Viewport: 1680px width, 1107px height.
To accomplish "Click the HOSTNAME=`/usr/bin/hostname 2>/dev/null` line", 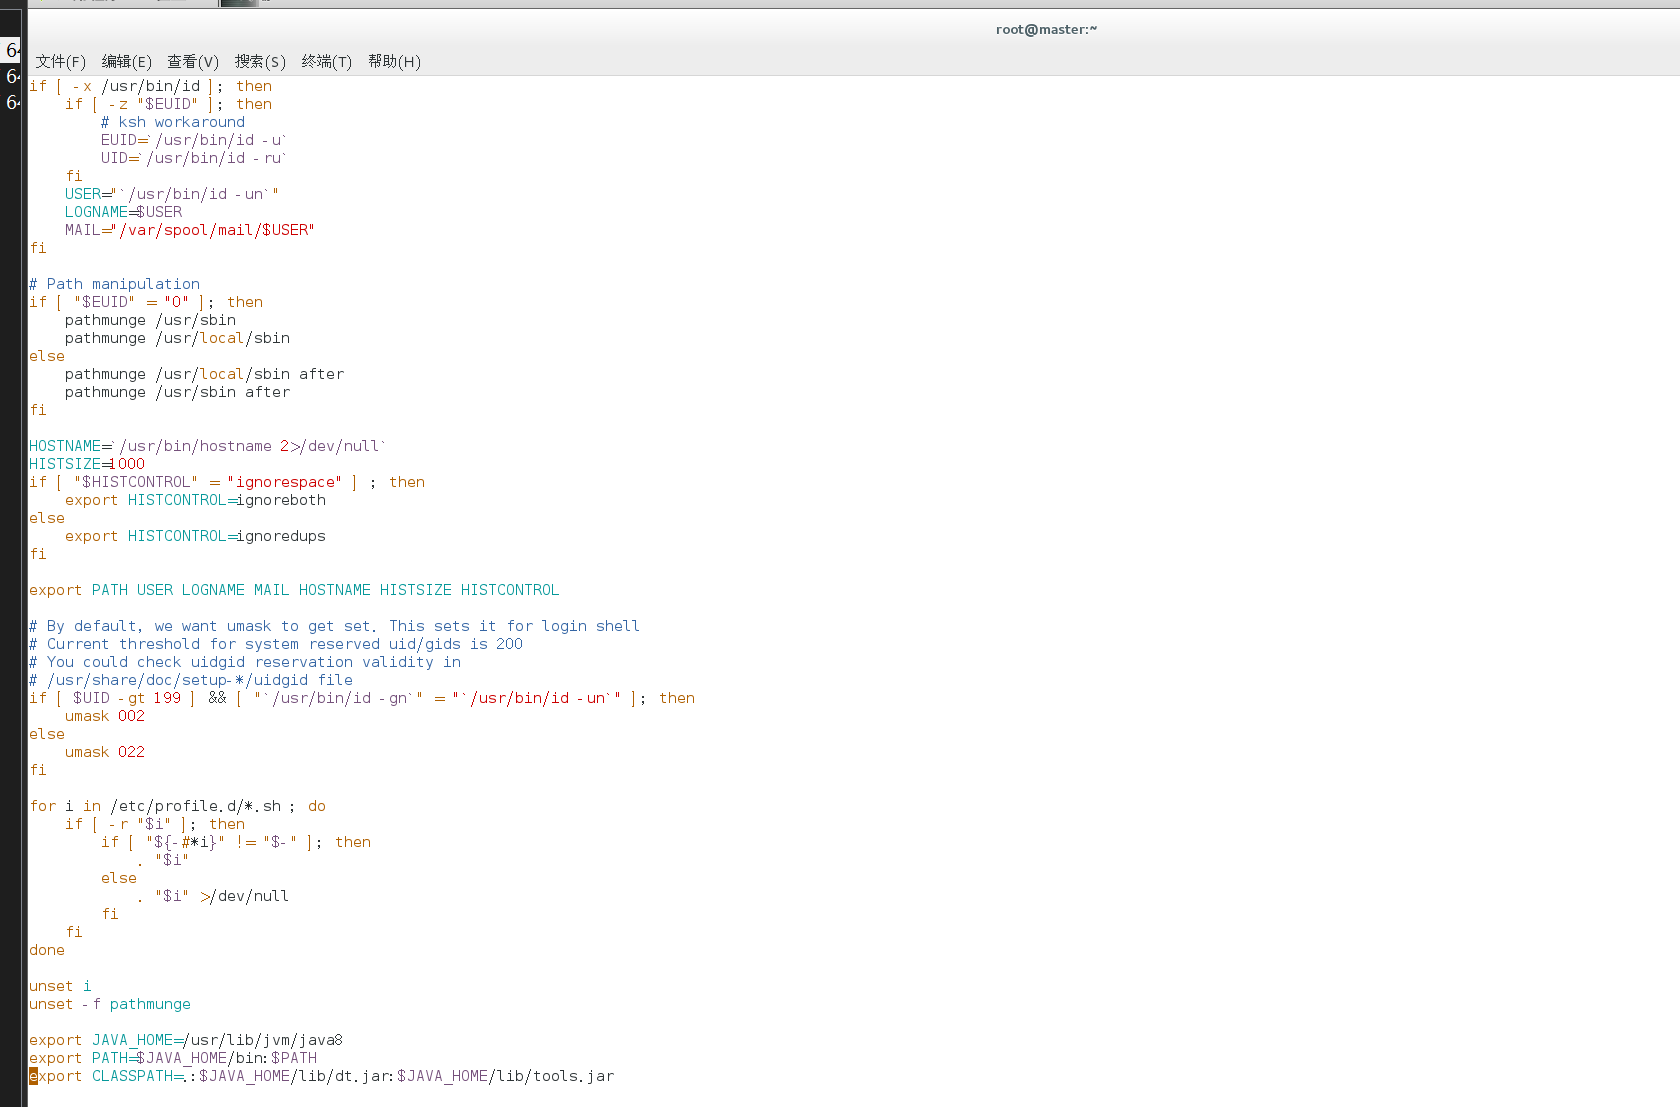I will pyautogui.click(x=208, y=446).
